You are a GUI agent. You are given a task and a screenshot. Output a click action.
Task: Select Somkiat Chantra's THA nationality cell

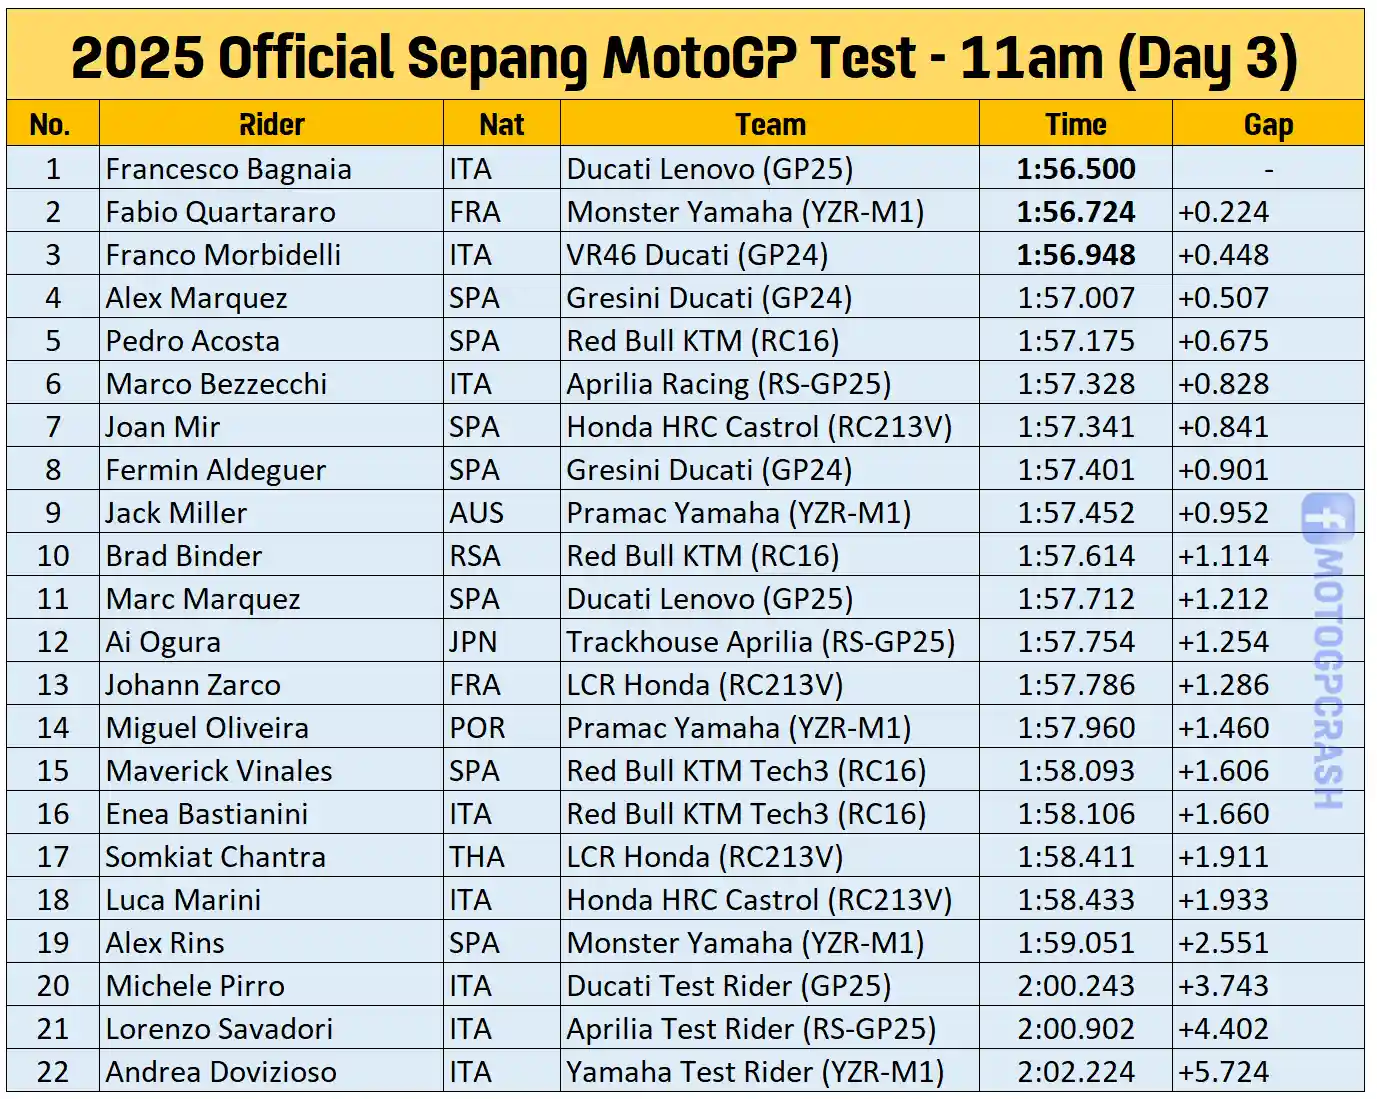point(477,857)
